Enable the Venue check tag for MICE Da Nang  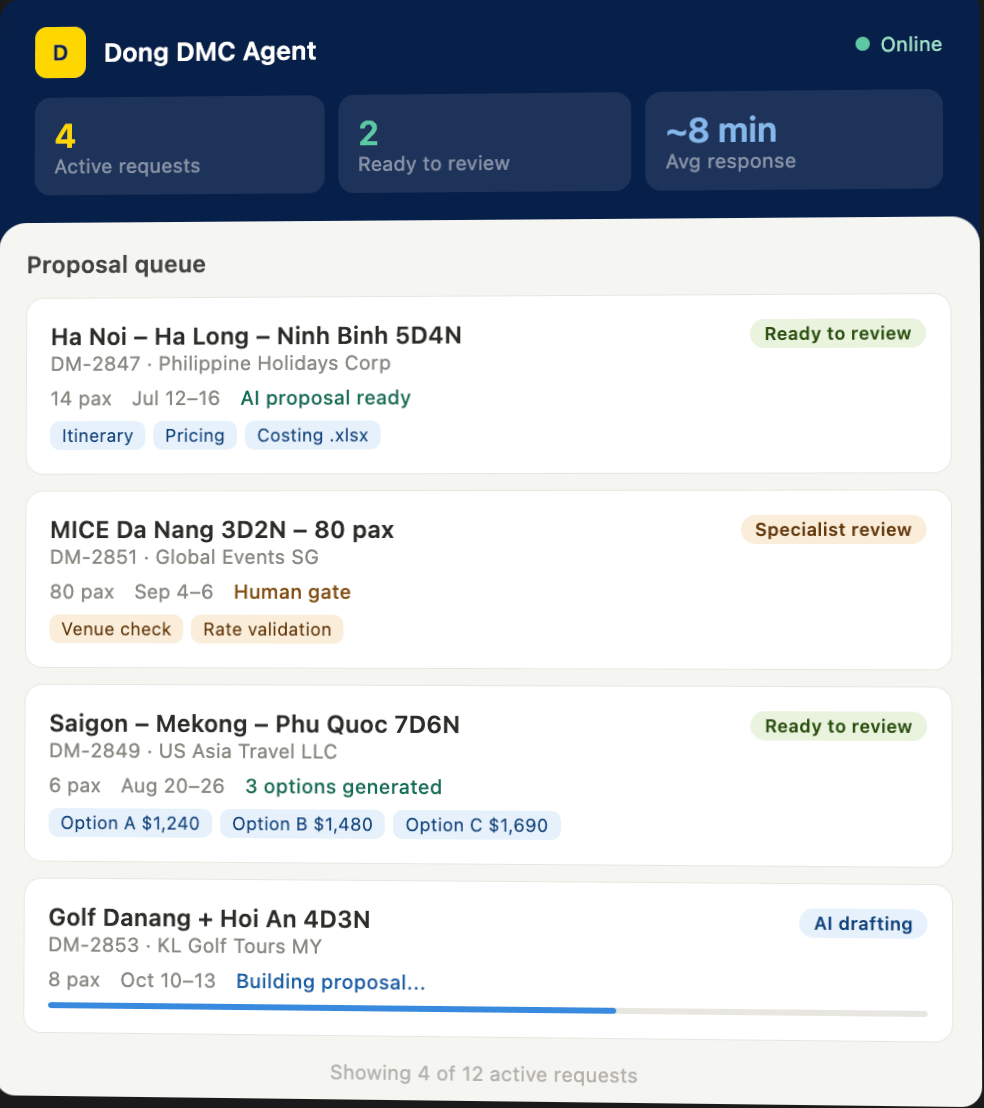116,629
